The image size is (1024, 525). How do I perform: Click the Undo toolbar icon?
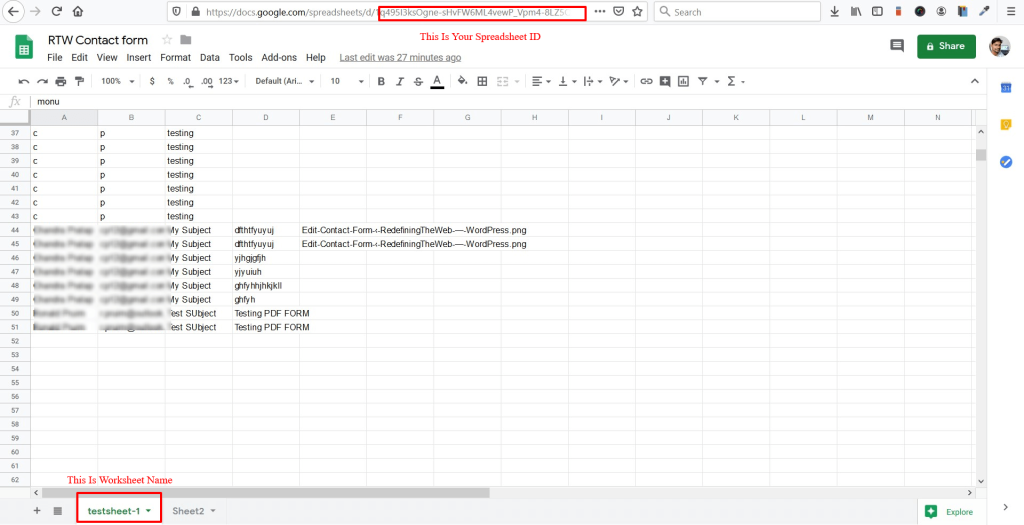point(24,82)
